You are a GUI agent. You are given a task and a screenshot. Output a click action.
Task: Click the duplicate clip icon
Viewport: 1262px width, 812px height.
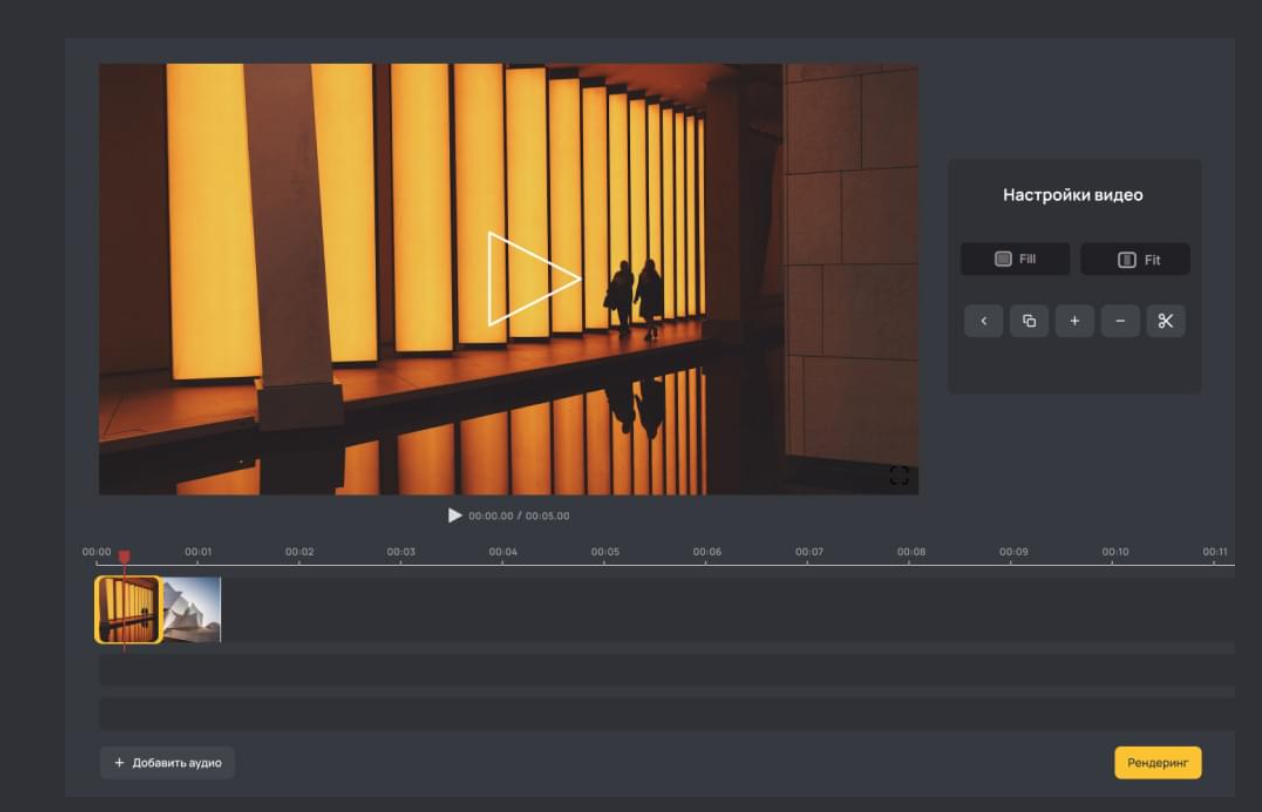1029,321
